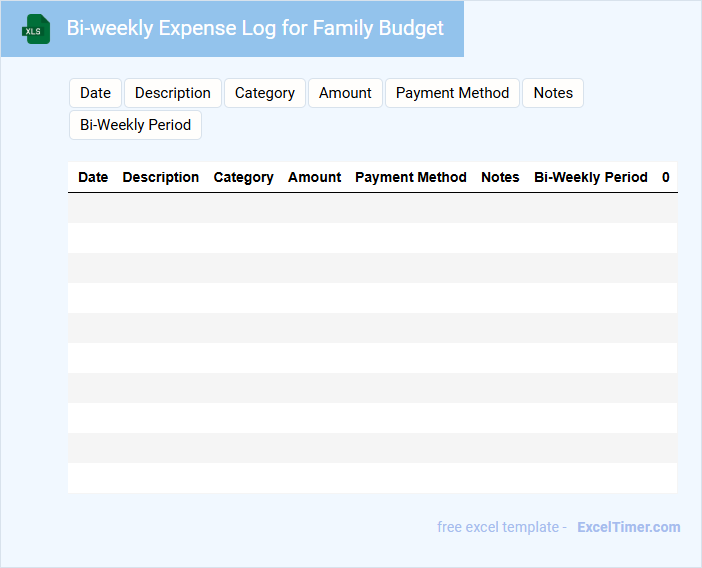Click the Description column header
Viewport: 702px width, 568px height.
161,177
